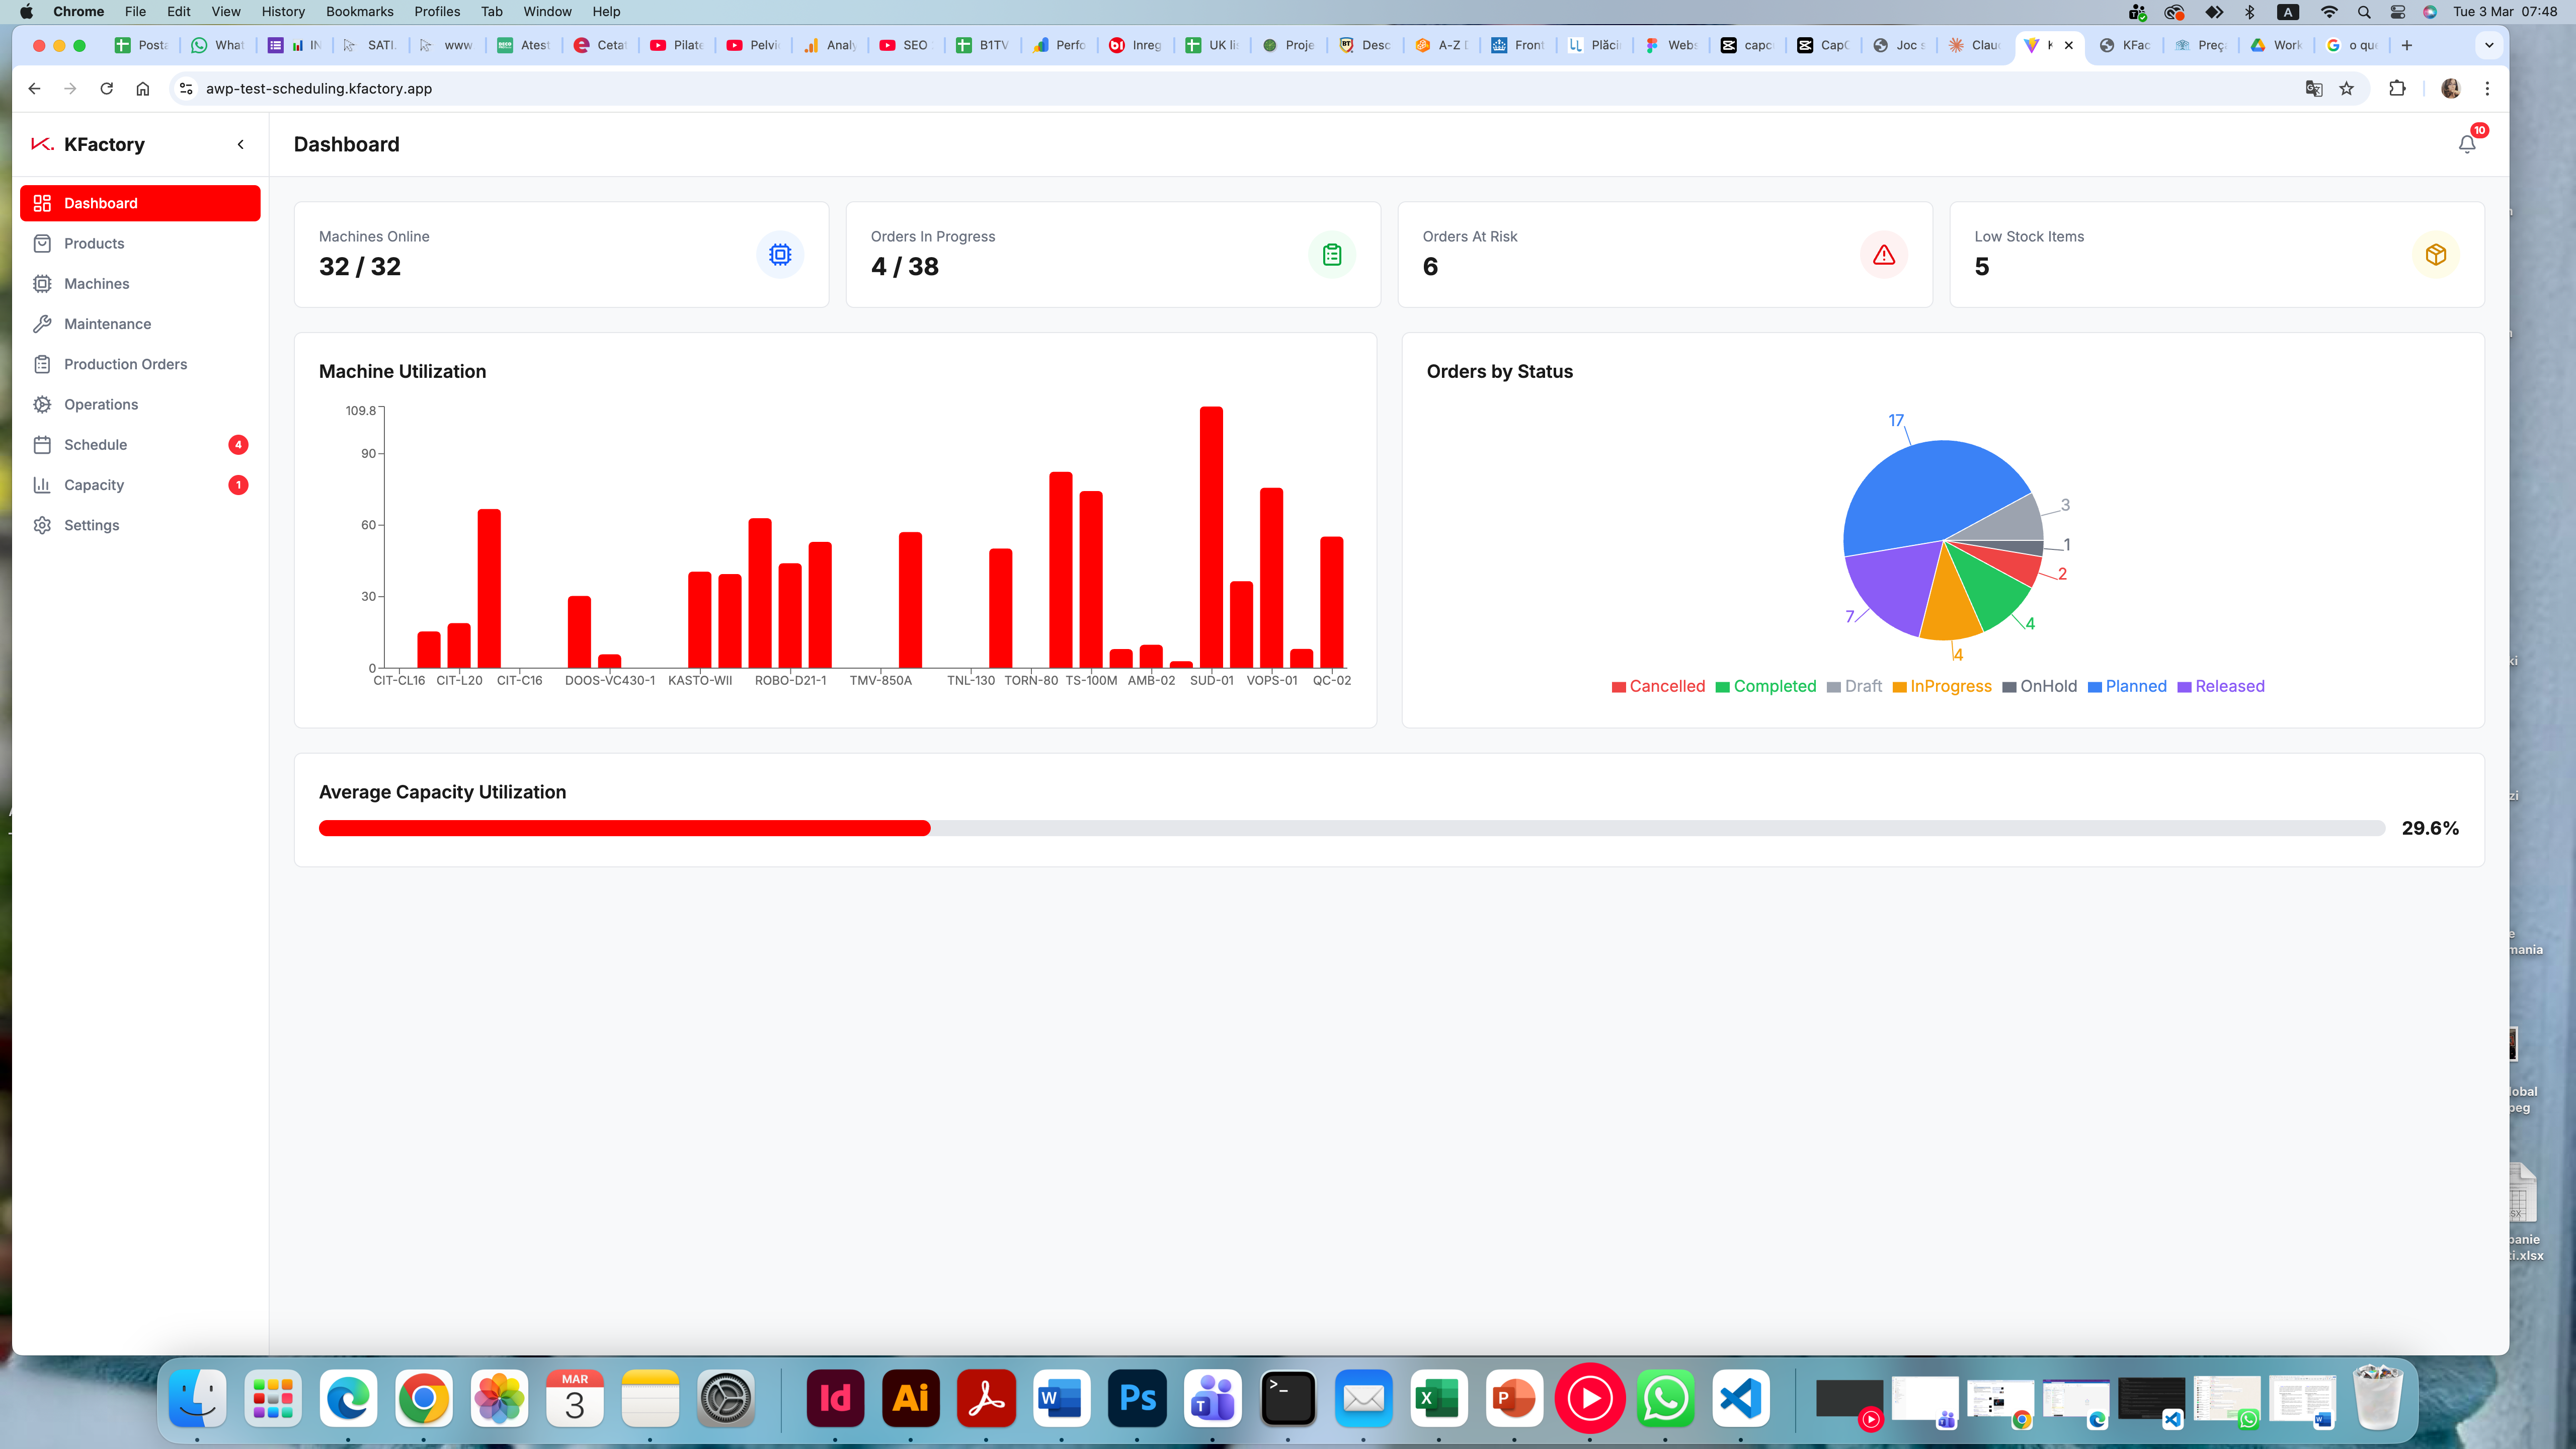Open the Operations page
This screenshot has width=2576, height=1449.
click(140, 404)
